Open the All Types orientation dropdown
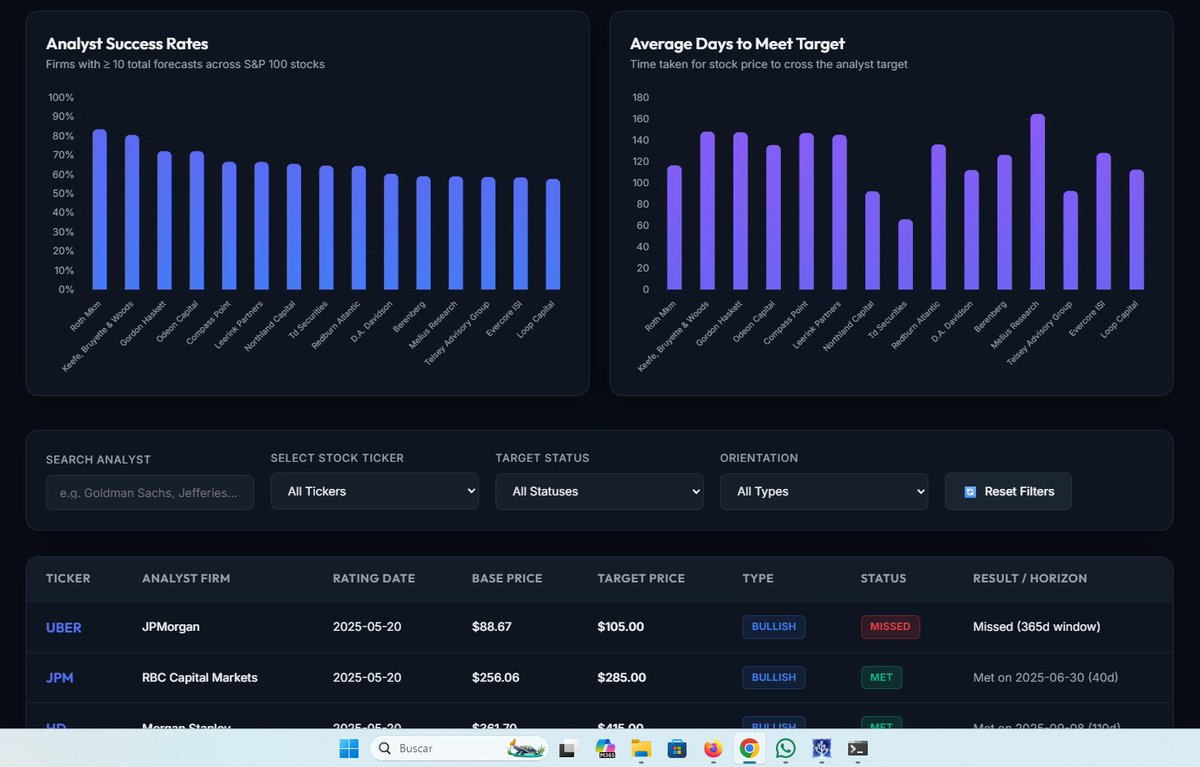Image resolution: width=1200 pixels, height=767 pixels. pyautogui.click(x=824, y=491)
